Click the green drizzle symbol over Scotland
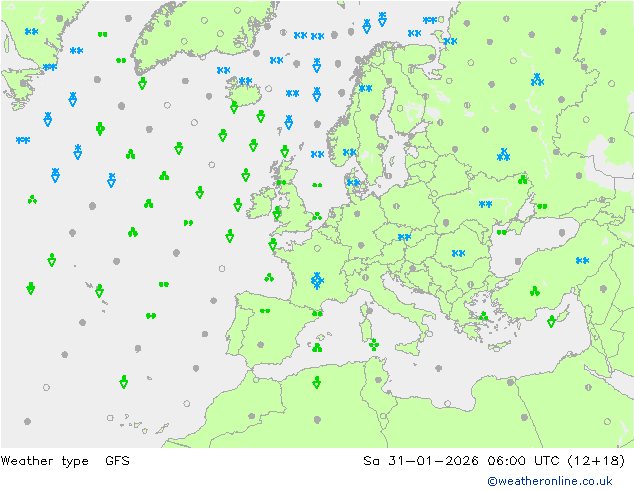This screenshot has width=634, height=490. coord(281,183)
